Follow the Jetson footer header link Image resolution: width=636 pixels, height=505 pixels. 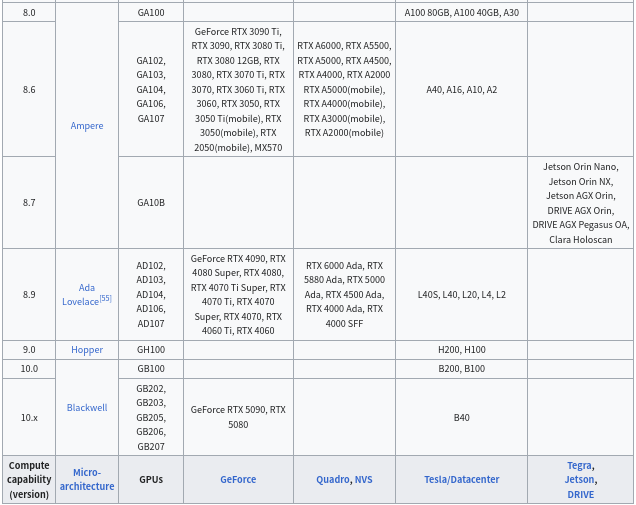click(x=579, y=479)
